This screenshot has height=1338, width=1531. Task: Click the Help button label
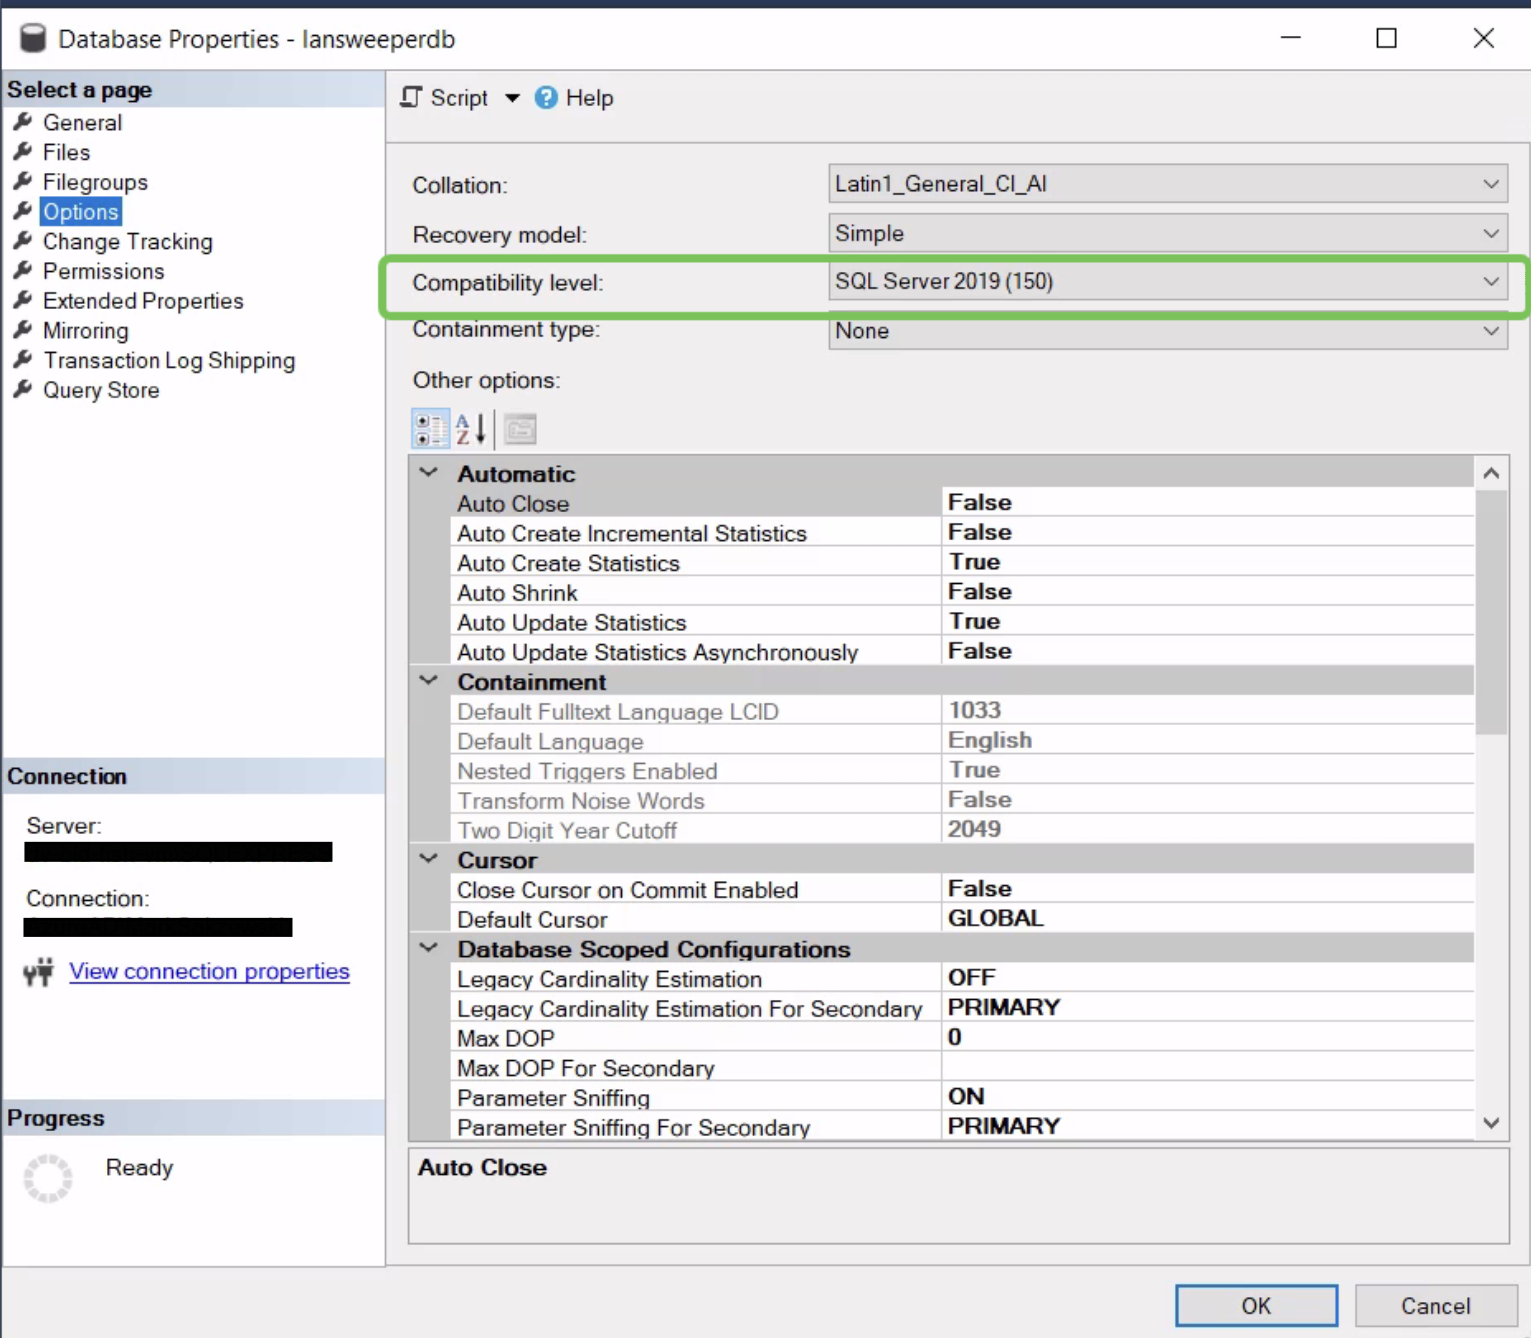(589, 98)
